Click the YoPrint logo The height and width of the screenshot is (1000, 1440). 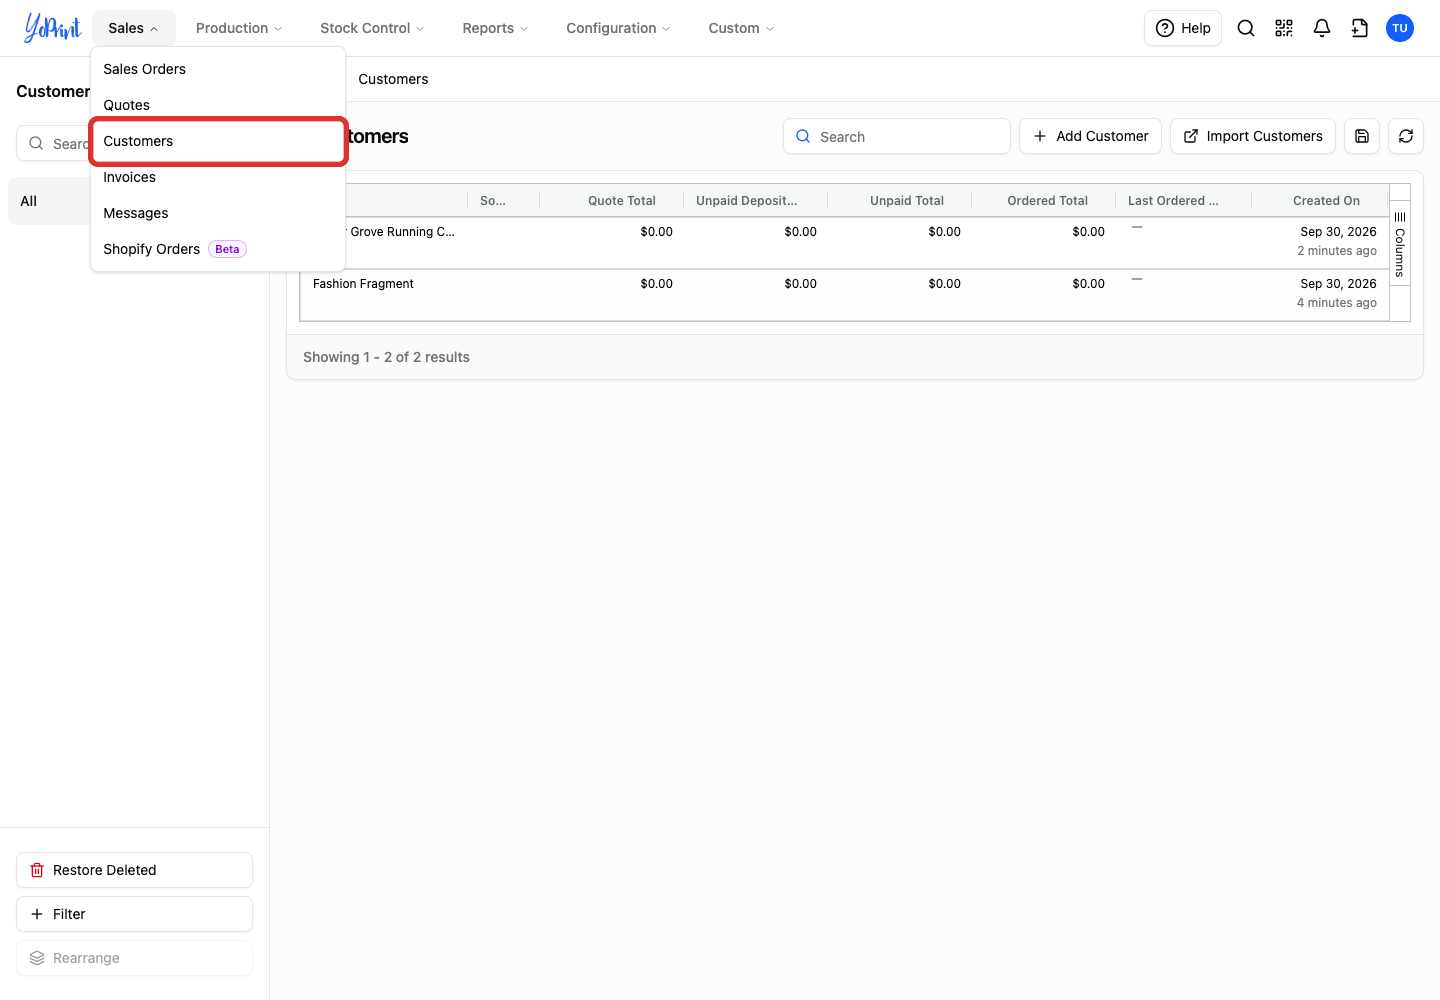click(52, 28)
